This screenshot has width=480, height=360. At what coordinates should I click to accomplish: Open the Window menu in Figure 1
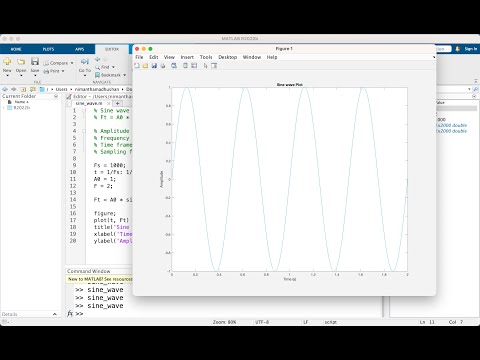point(252,57)
